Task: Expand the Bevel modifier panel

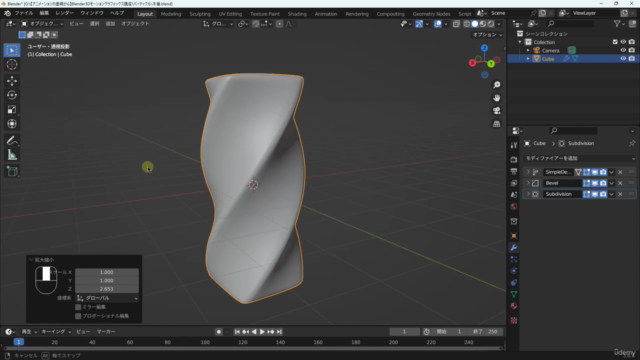Action: pos(528,183)
